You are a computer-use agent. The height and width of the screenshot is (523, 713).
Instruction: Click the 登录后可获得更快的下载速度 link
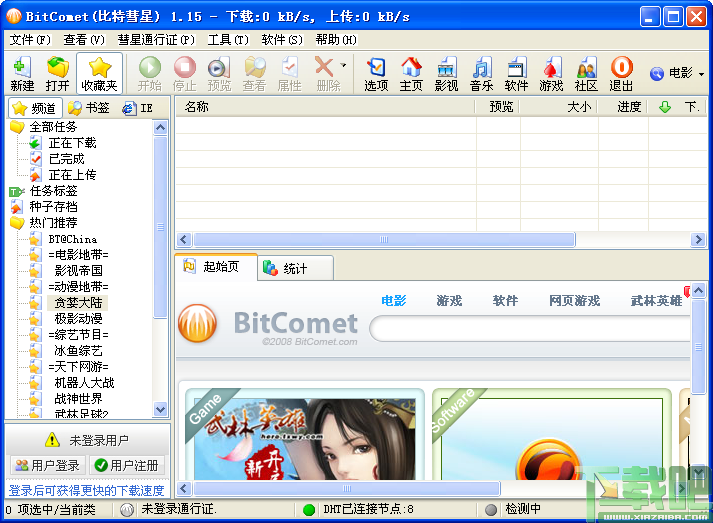click(x=86, y=490)
